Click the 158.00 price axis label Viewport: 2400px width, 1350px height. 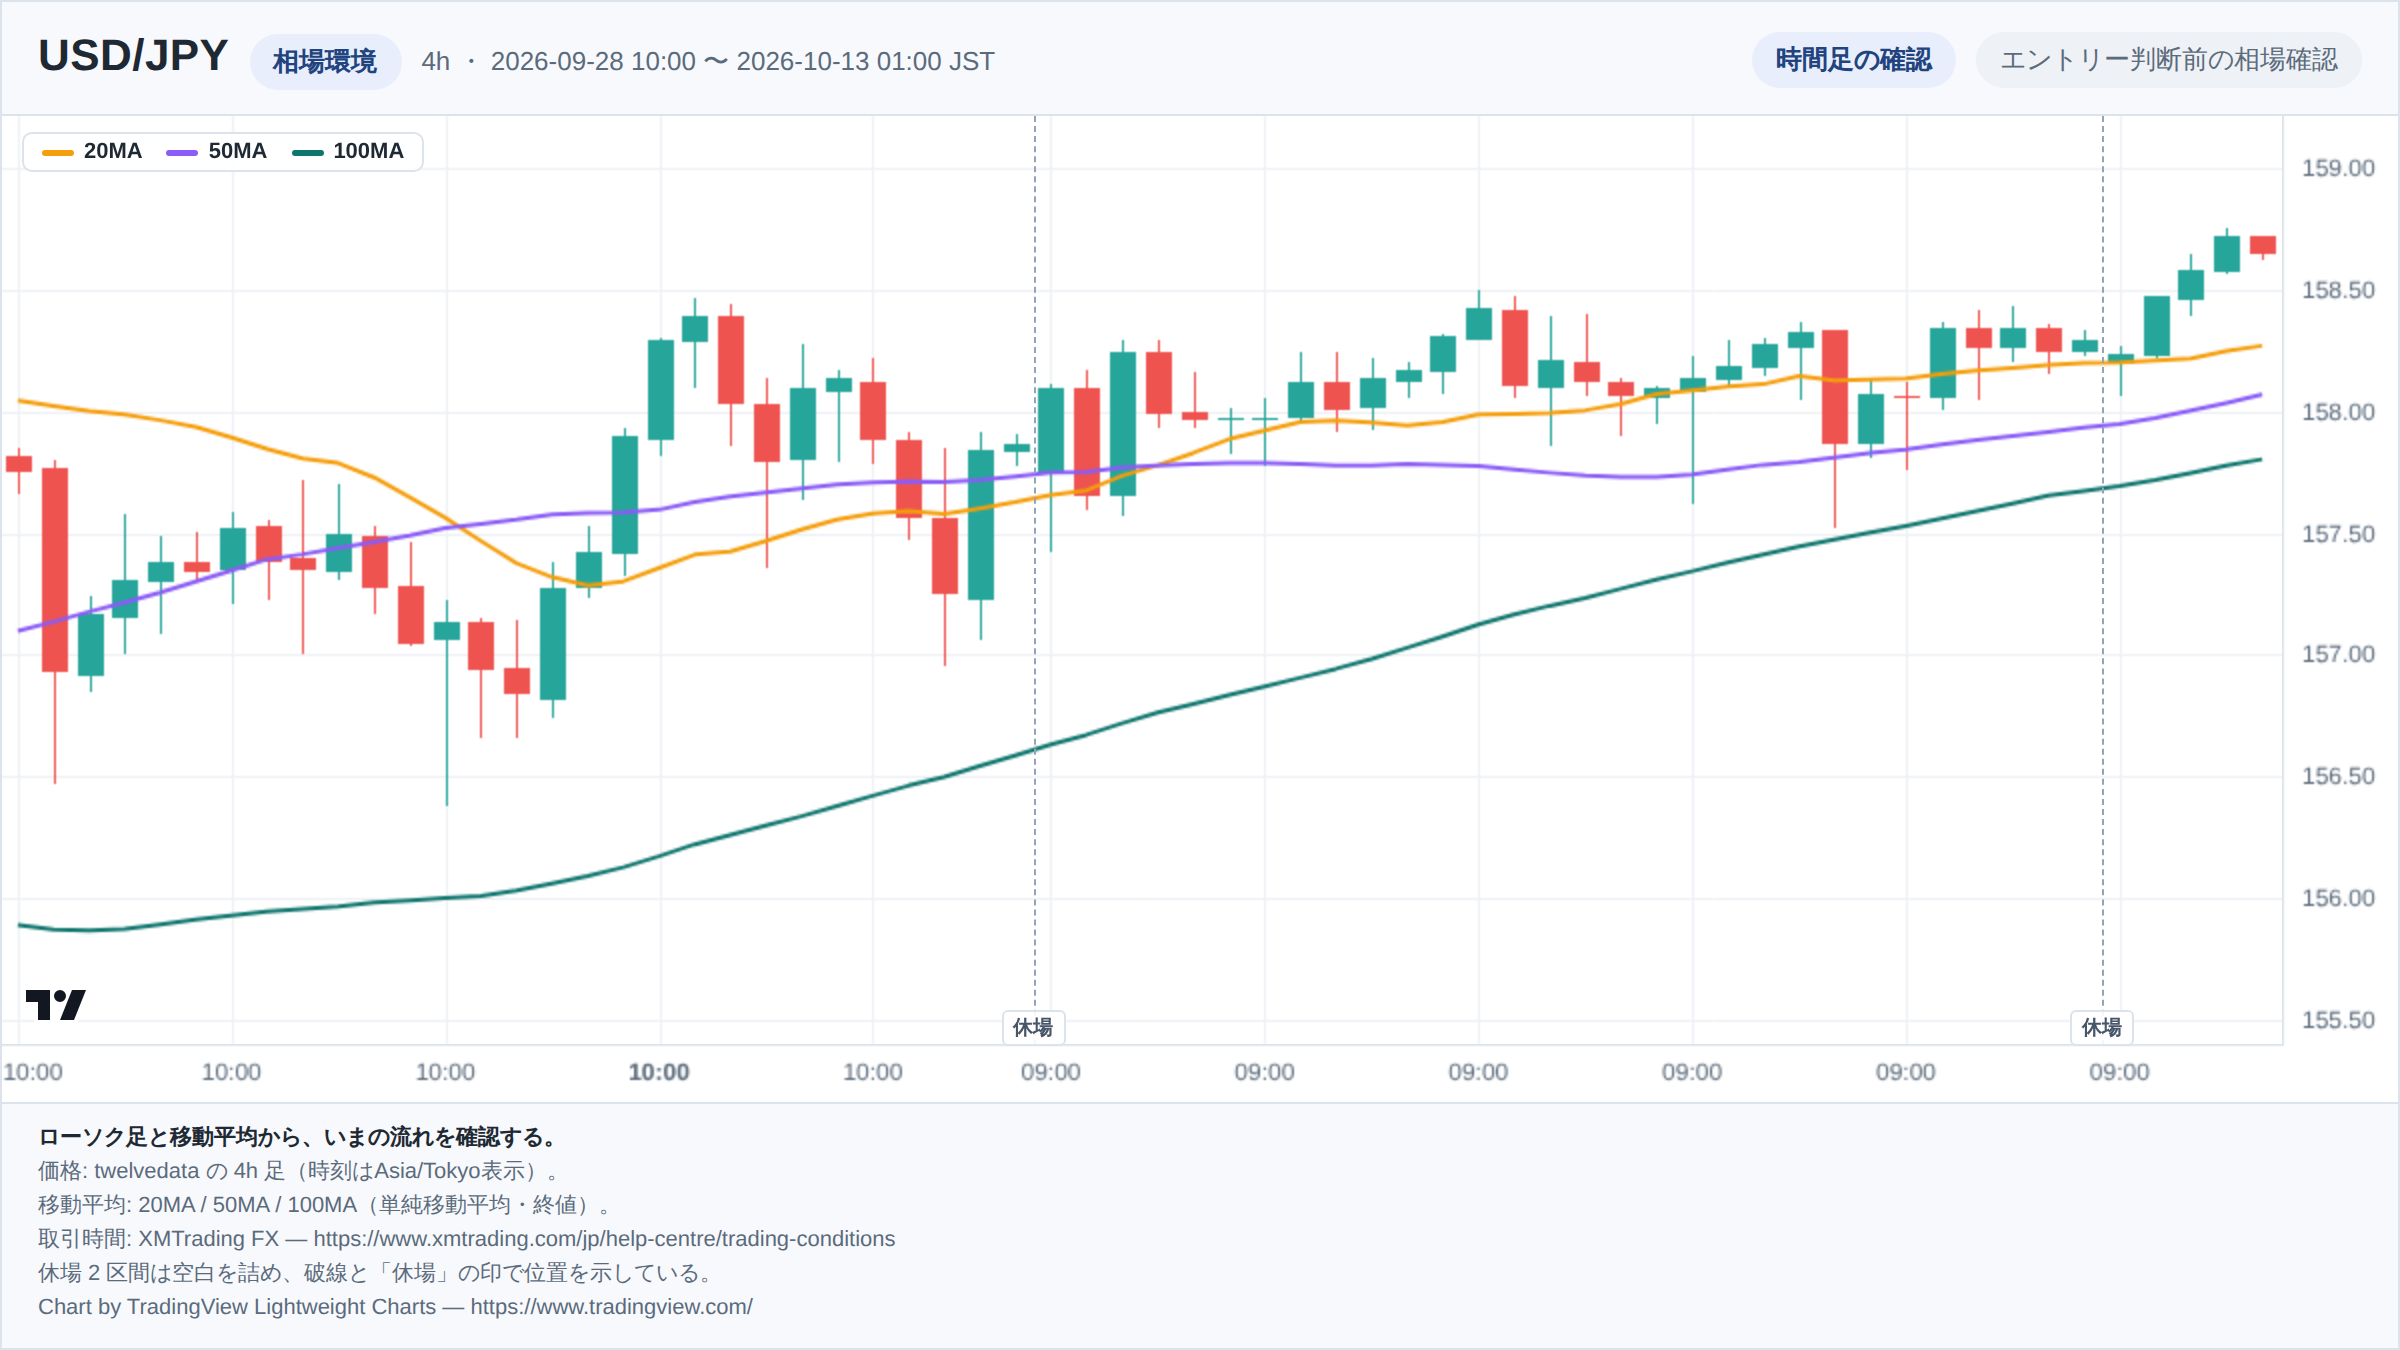2337,412
